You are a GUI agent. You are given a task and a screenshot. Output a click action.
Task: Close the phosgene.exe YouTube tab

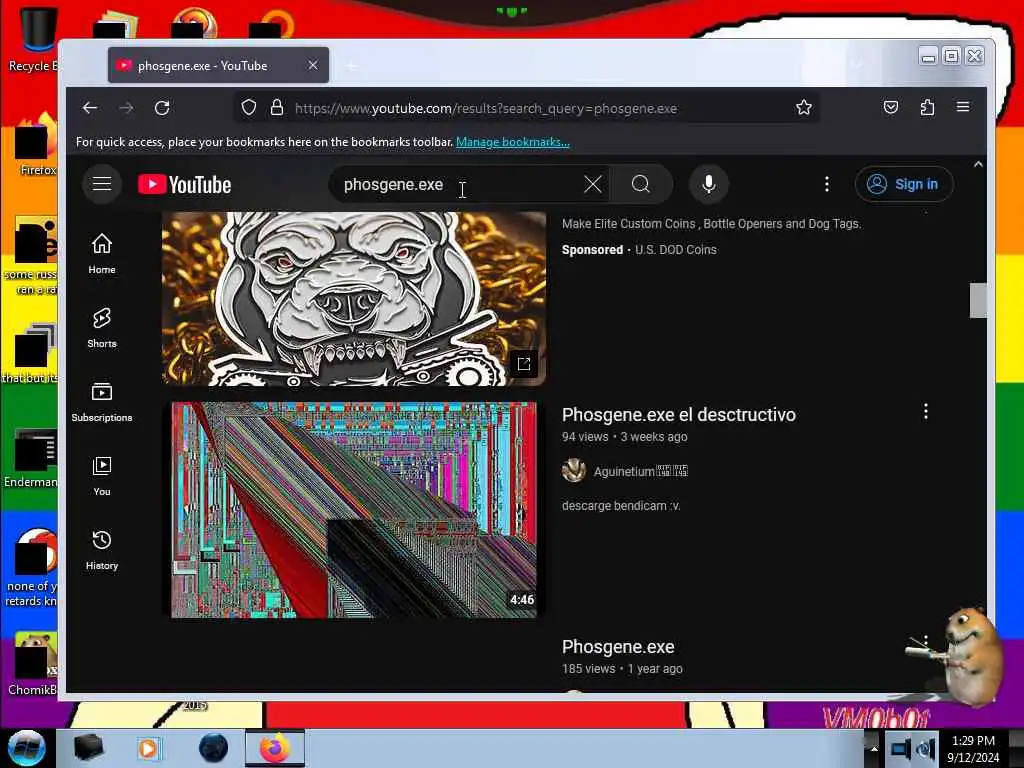[313, 65]
